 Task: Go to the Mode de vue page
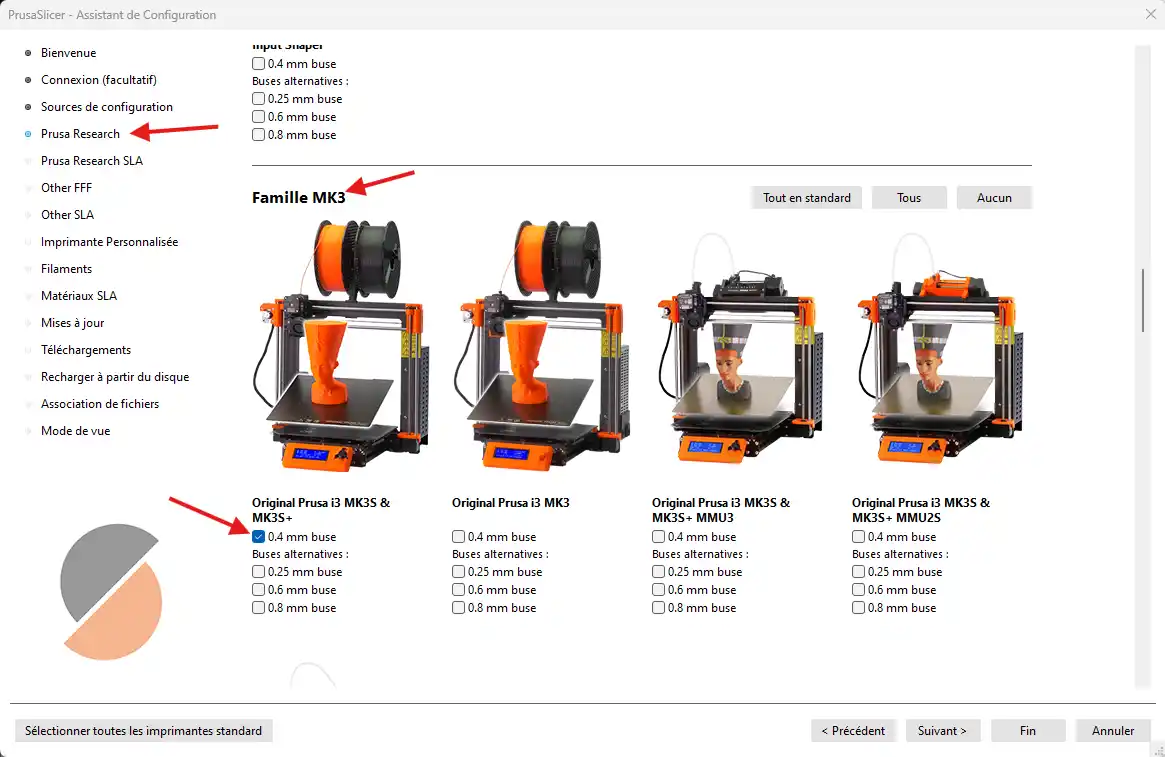(x=75, y=431)
